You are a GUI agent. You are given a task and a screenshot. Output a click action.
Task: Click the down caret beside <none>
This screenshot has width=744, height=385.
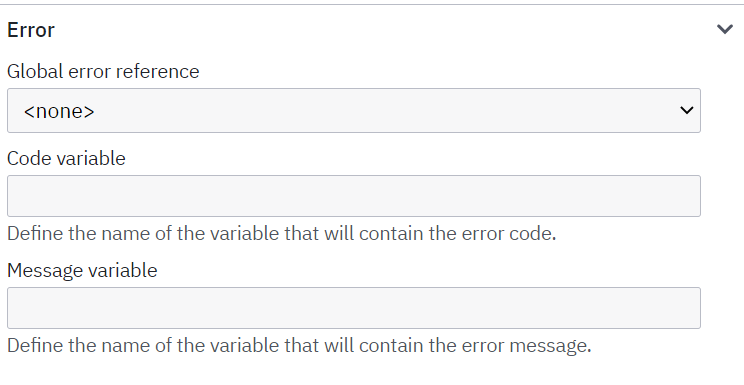coord(686,110)
